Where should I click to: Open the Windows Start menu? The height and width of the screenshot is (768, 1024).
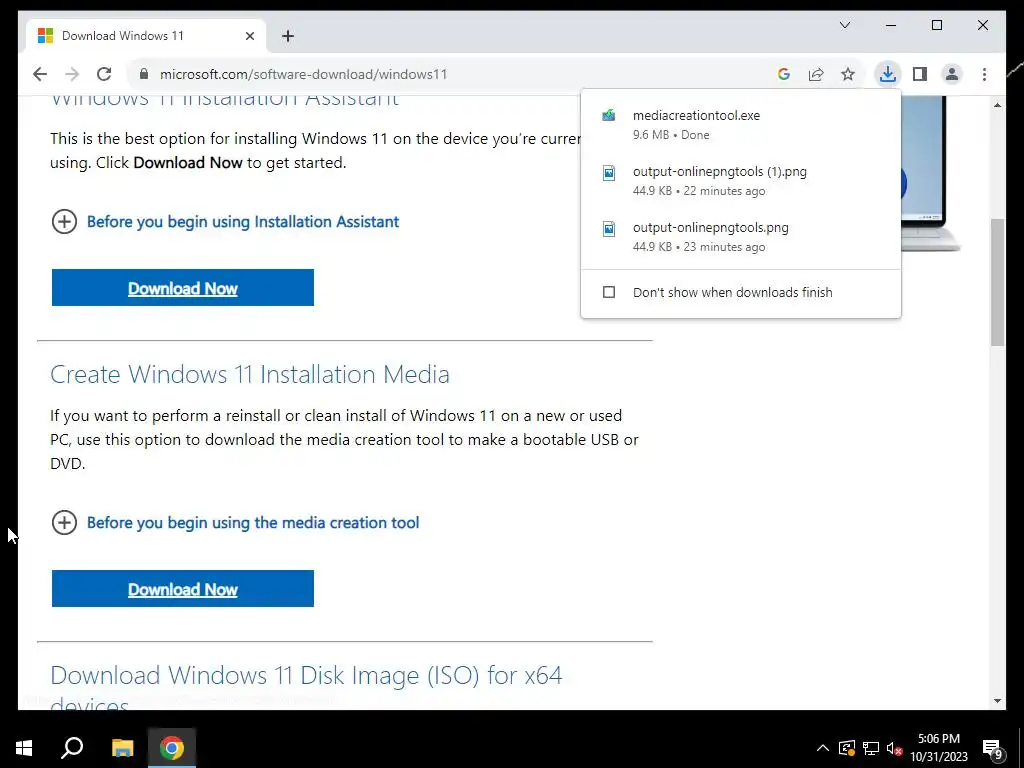(24, 748)
